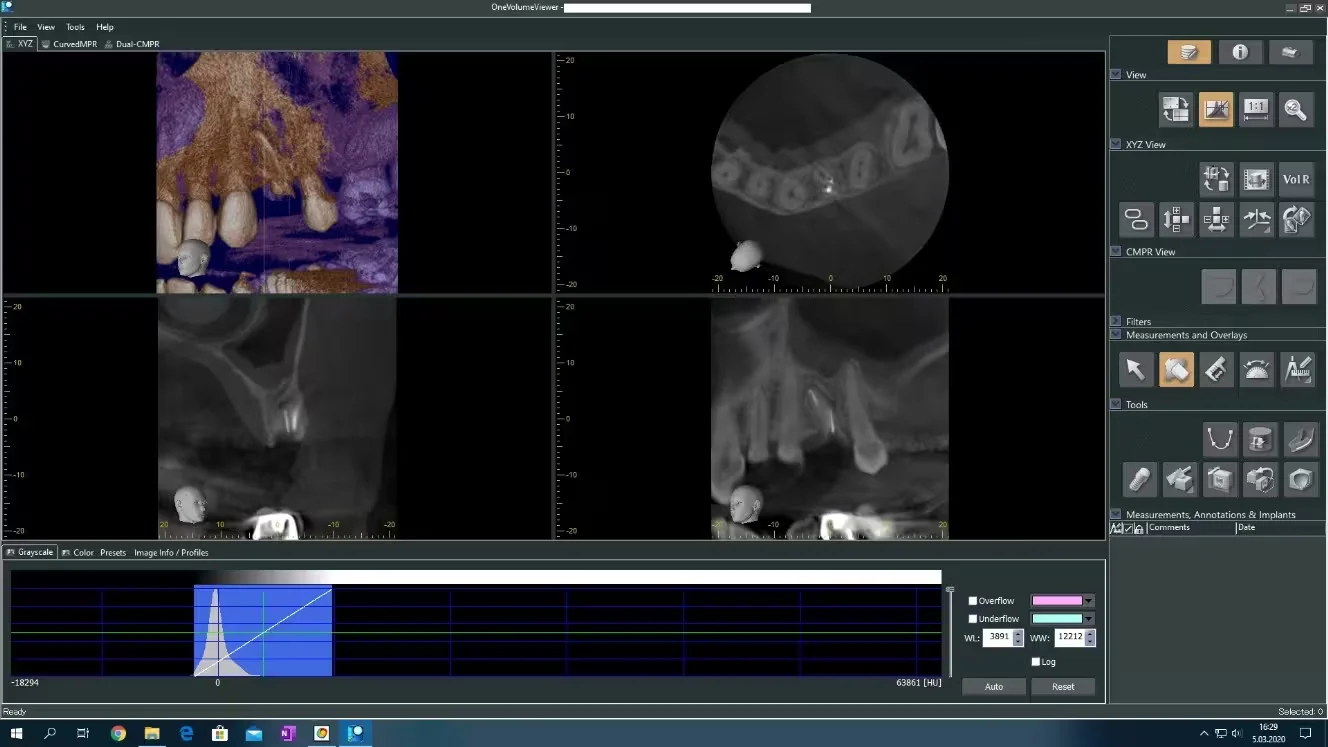Toggle the Log checkbox
This screenshot has height=747, width=1328.
1036,662
